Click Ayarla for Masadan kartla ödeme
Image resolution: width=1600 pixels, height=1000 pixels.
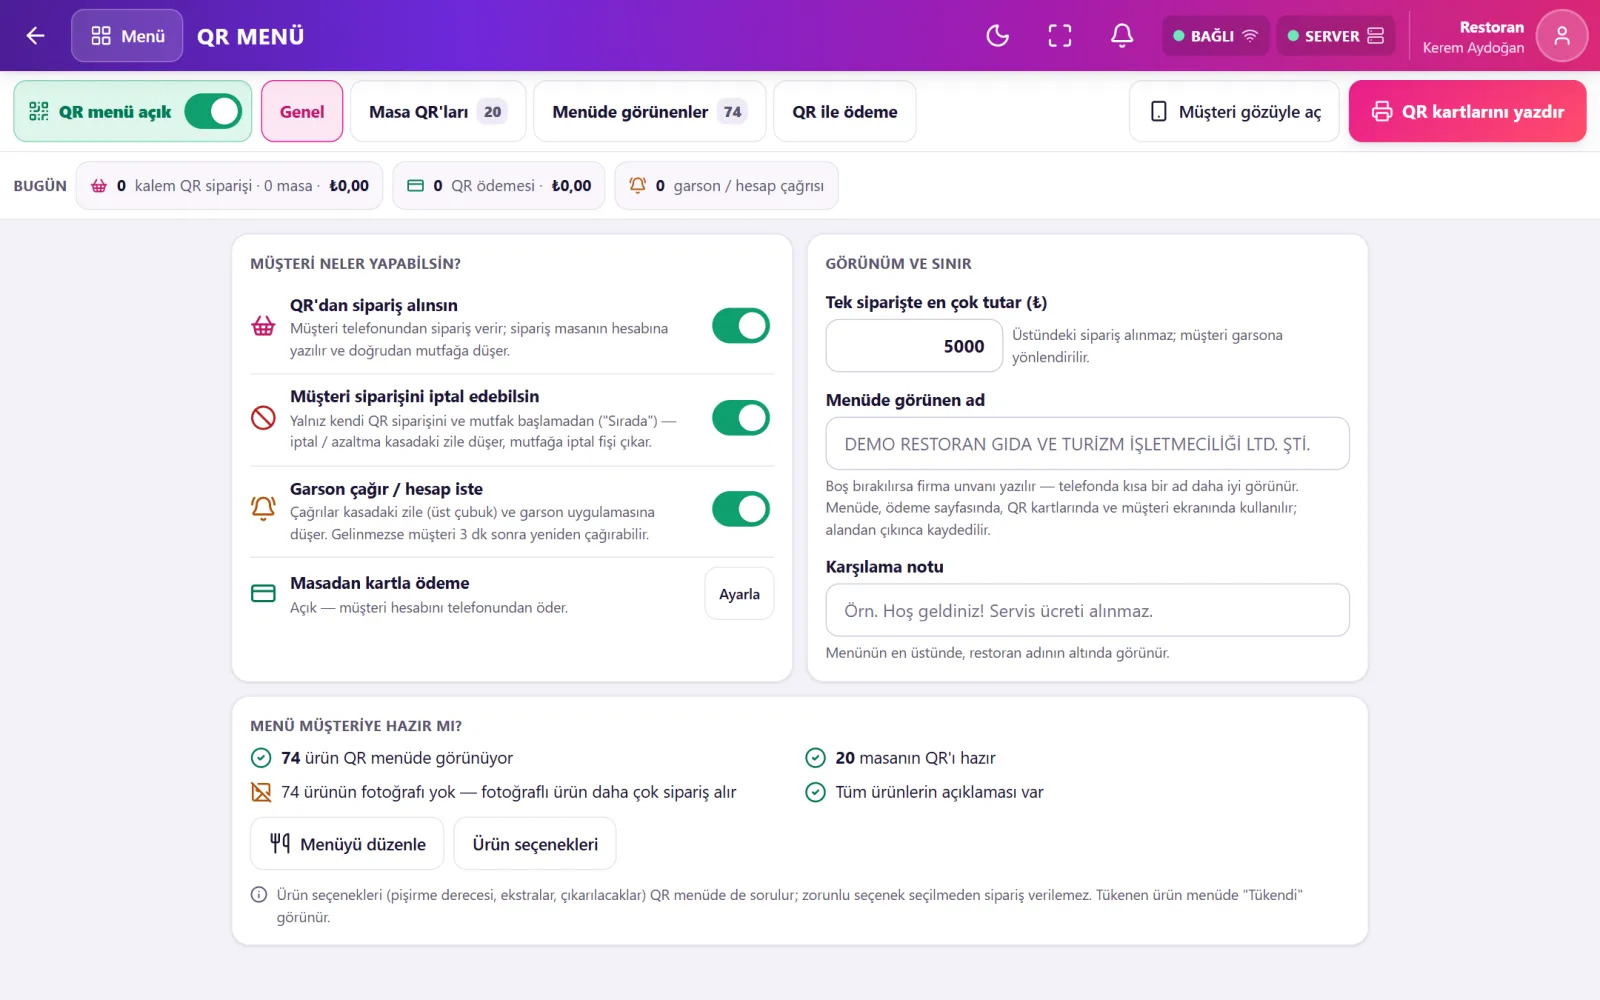pyautogui.click(x=739, y=594)
